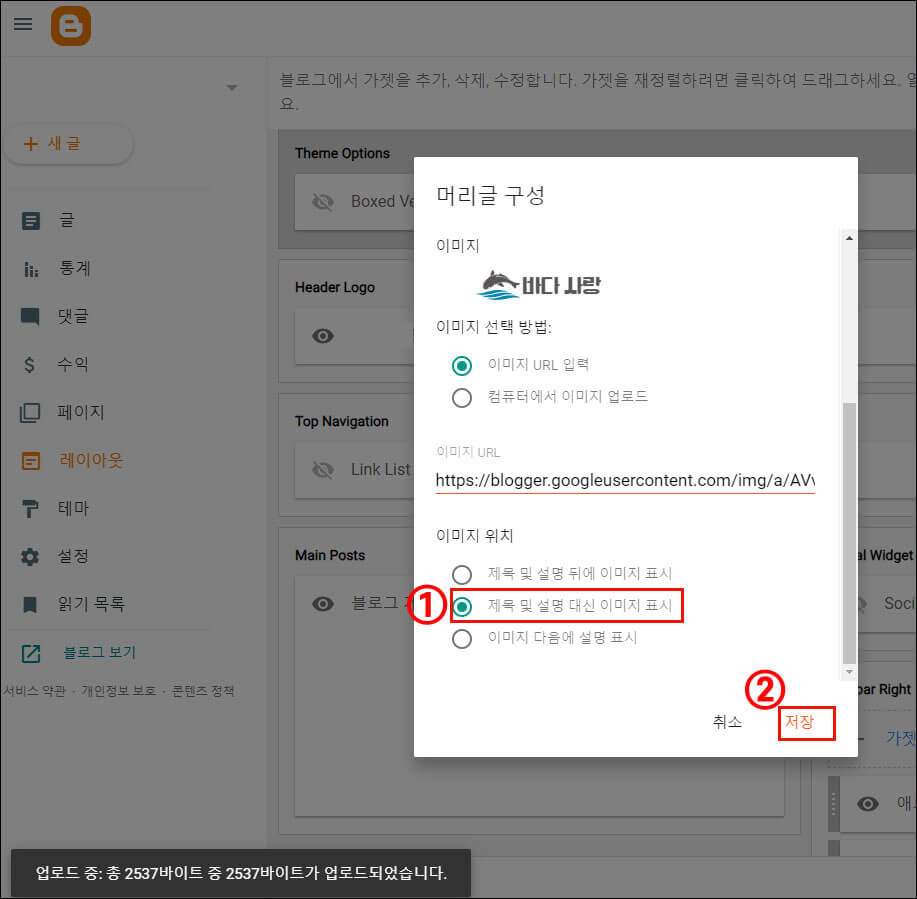Click the dialog scrollbar down arrow
Image resolution: width=917 pixels, height=899 pixels.
pyautogui.click(x=849, y=672)
